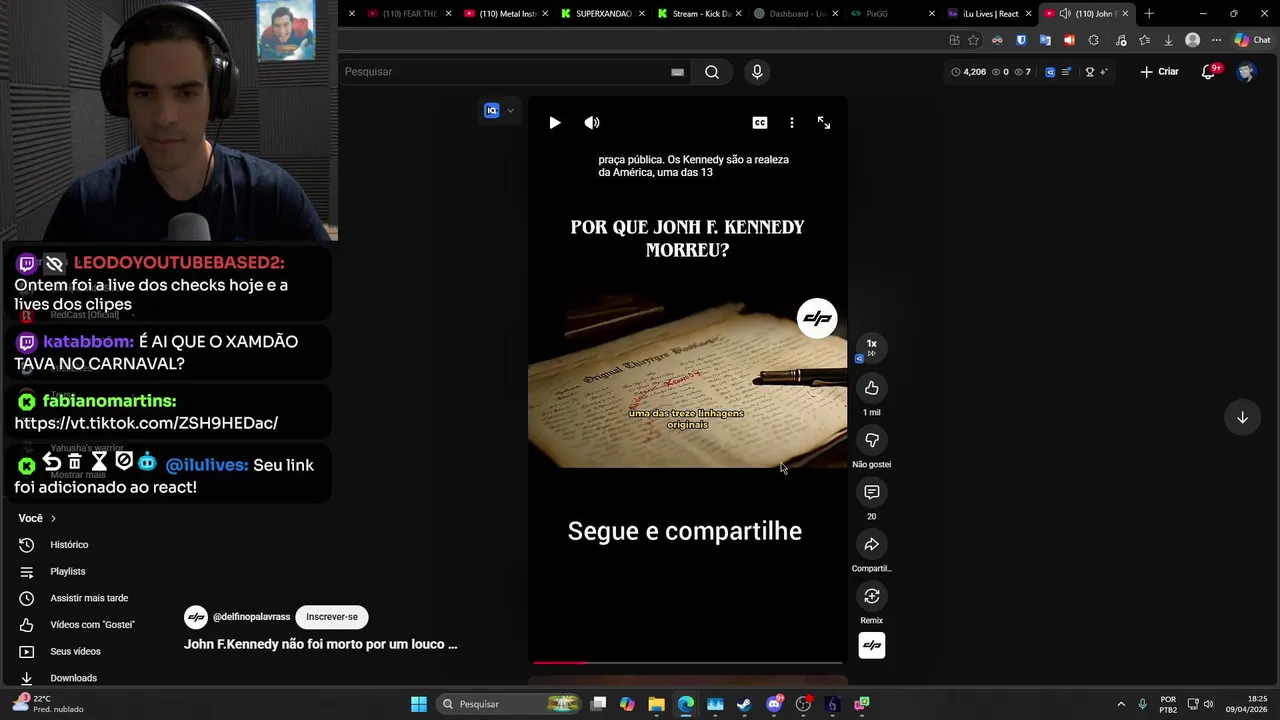Open the Bitwarden extension icon
This screenshot has width=1280, height=720.
1021,40
